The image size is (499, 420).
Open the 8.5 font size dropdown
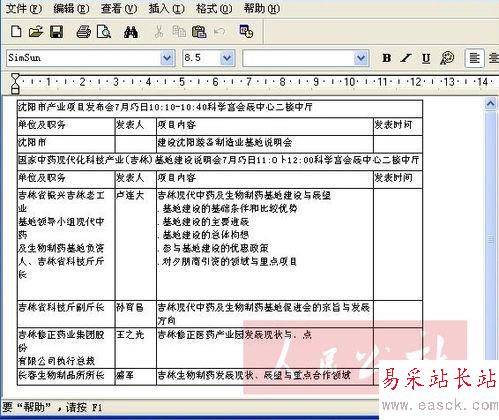[227, 58]
